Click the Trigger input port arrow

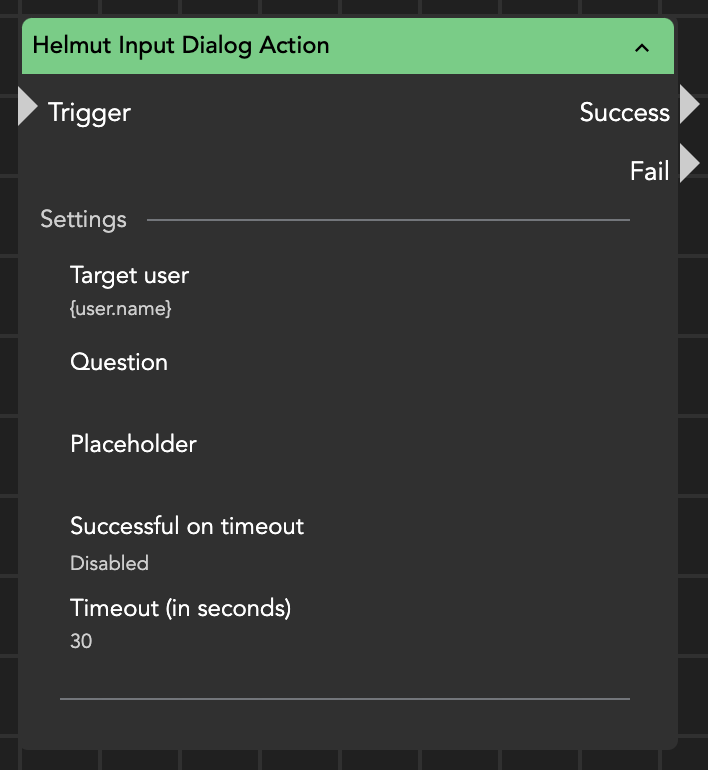27,107
